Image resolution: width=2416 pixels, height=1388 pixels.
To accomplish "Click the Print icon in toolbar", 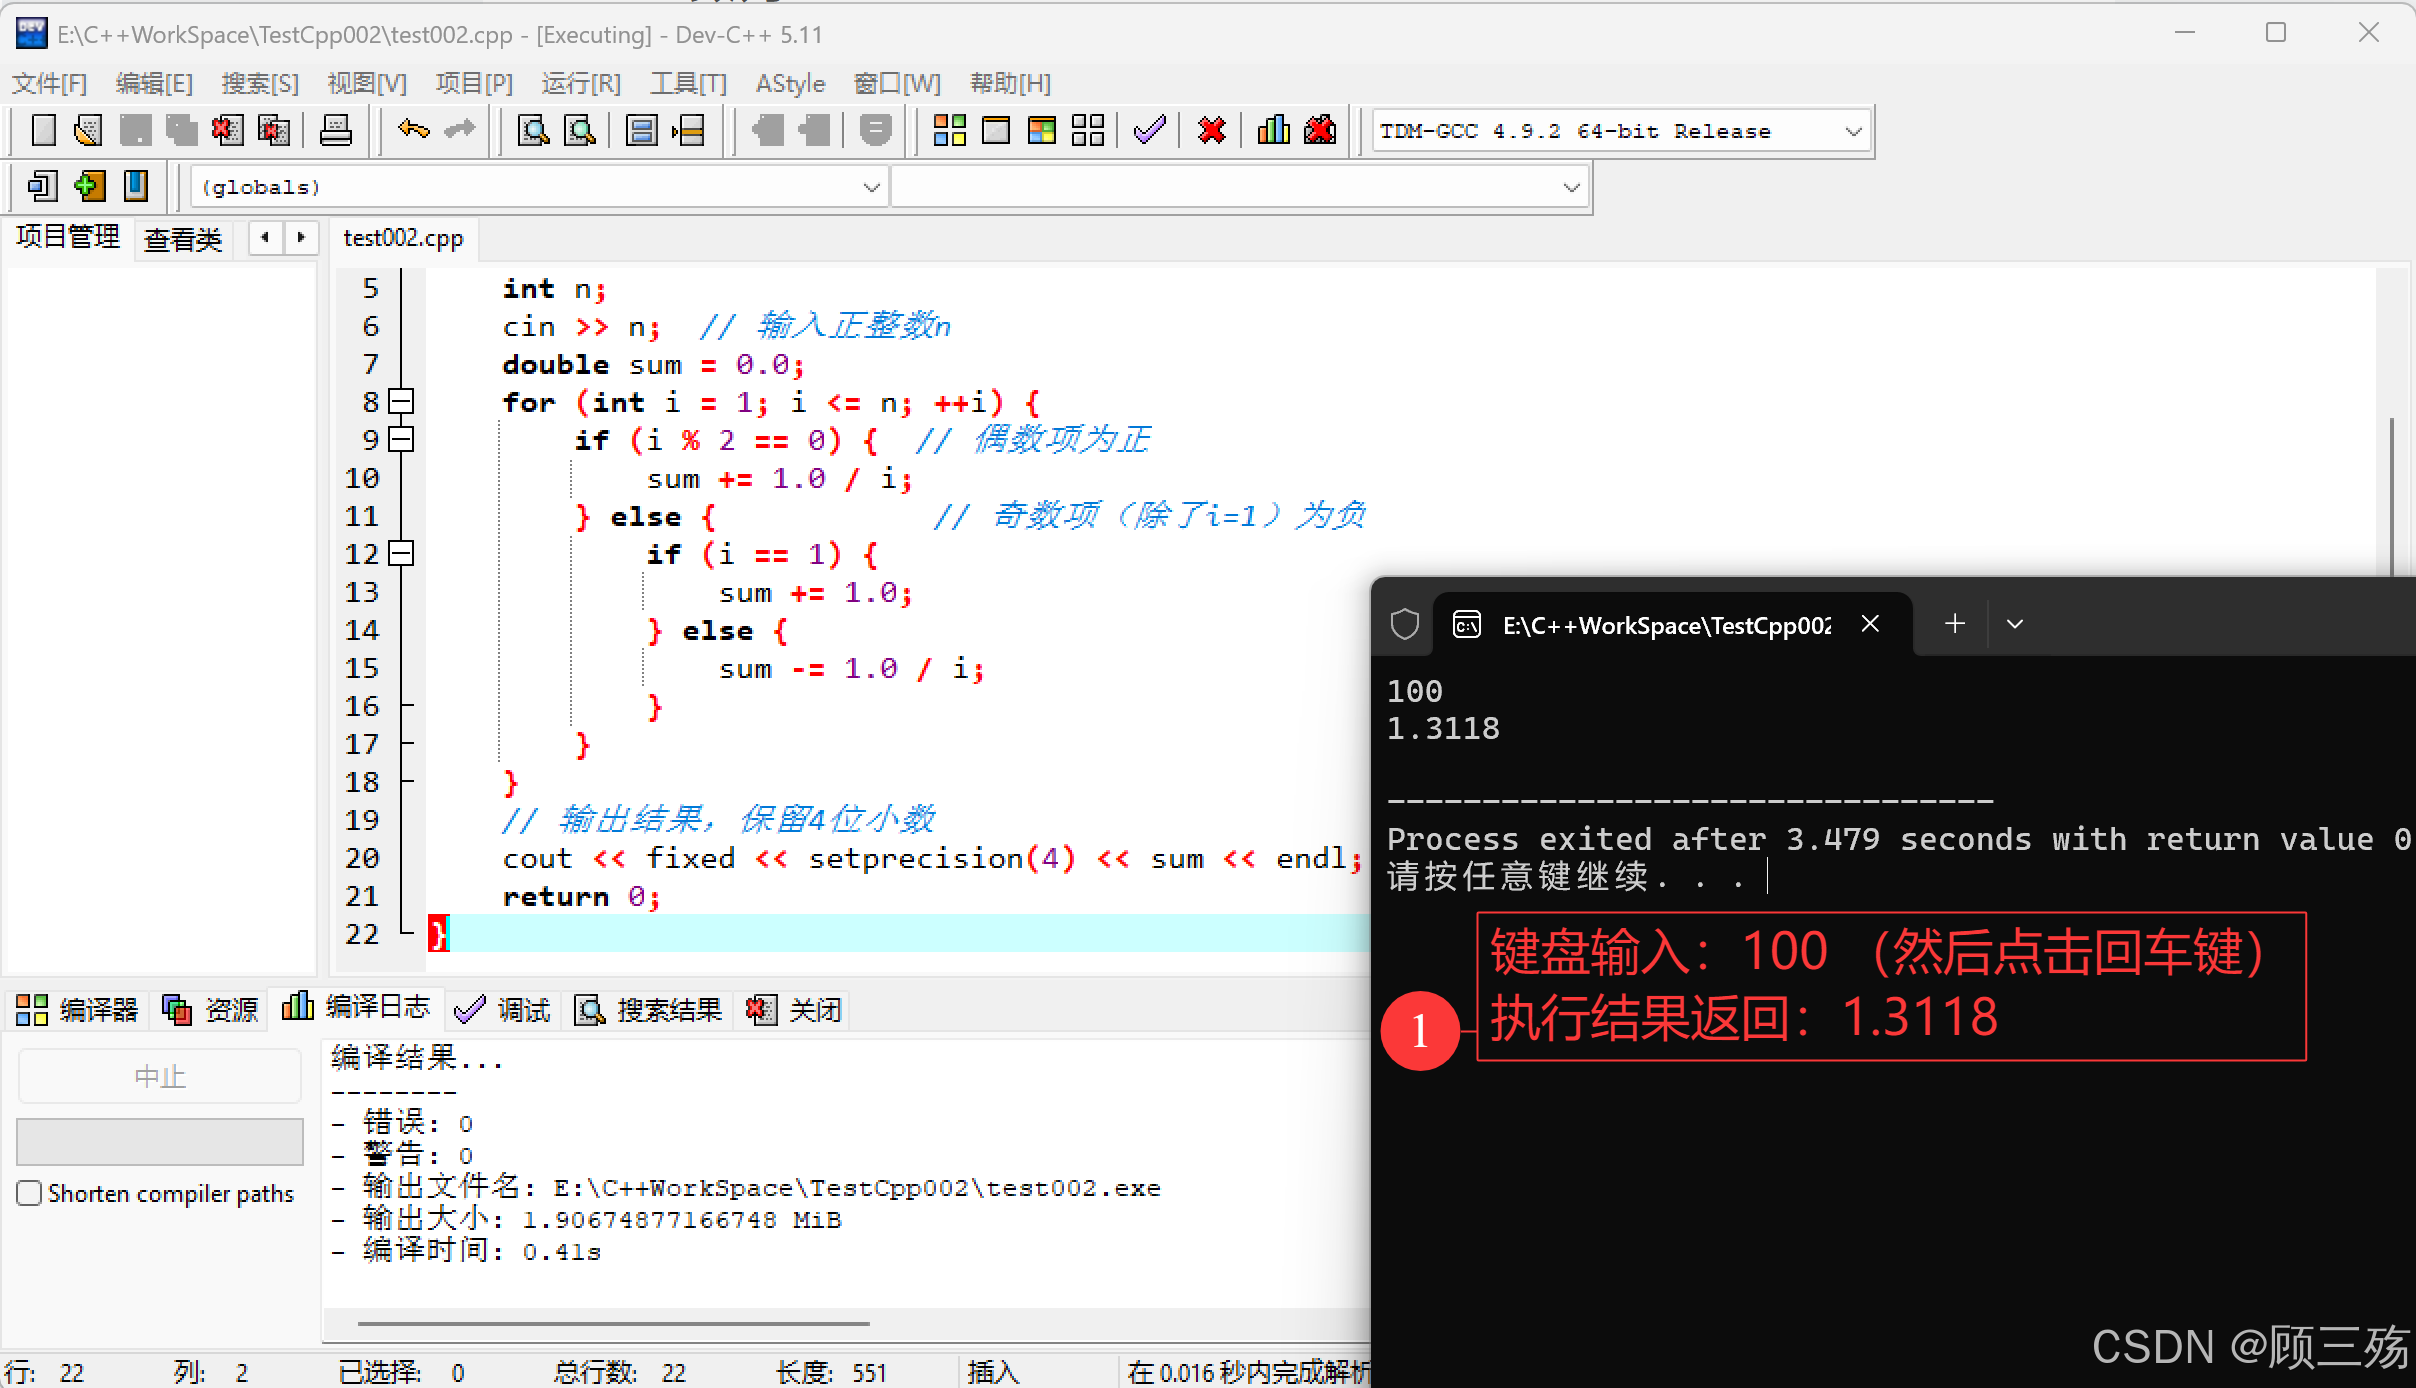I will pos(335,130).
